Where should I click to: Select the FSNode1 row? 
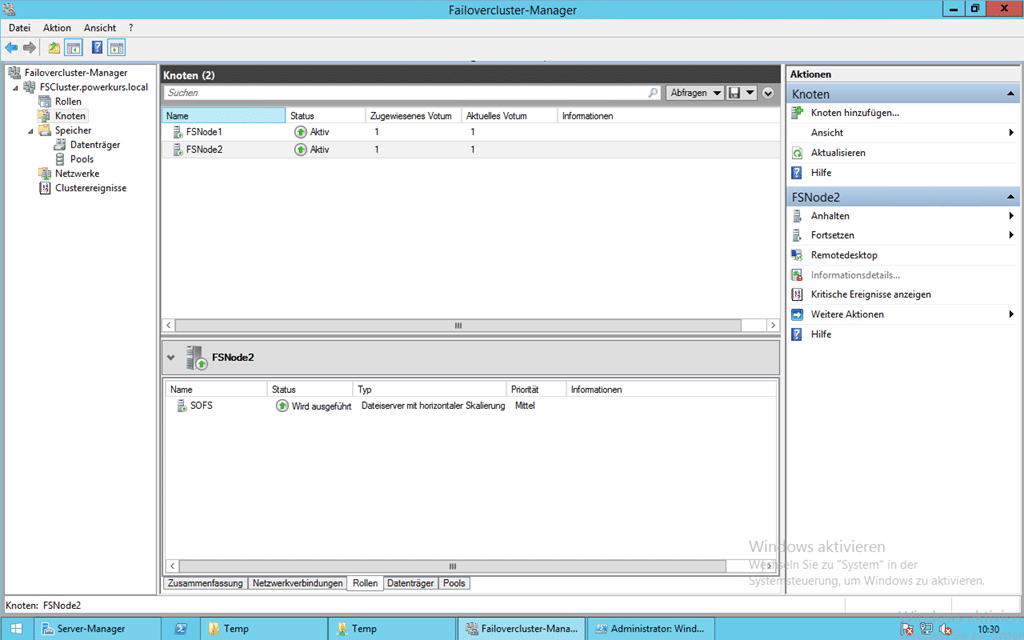pyautogui.click(x=470, y=132)
